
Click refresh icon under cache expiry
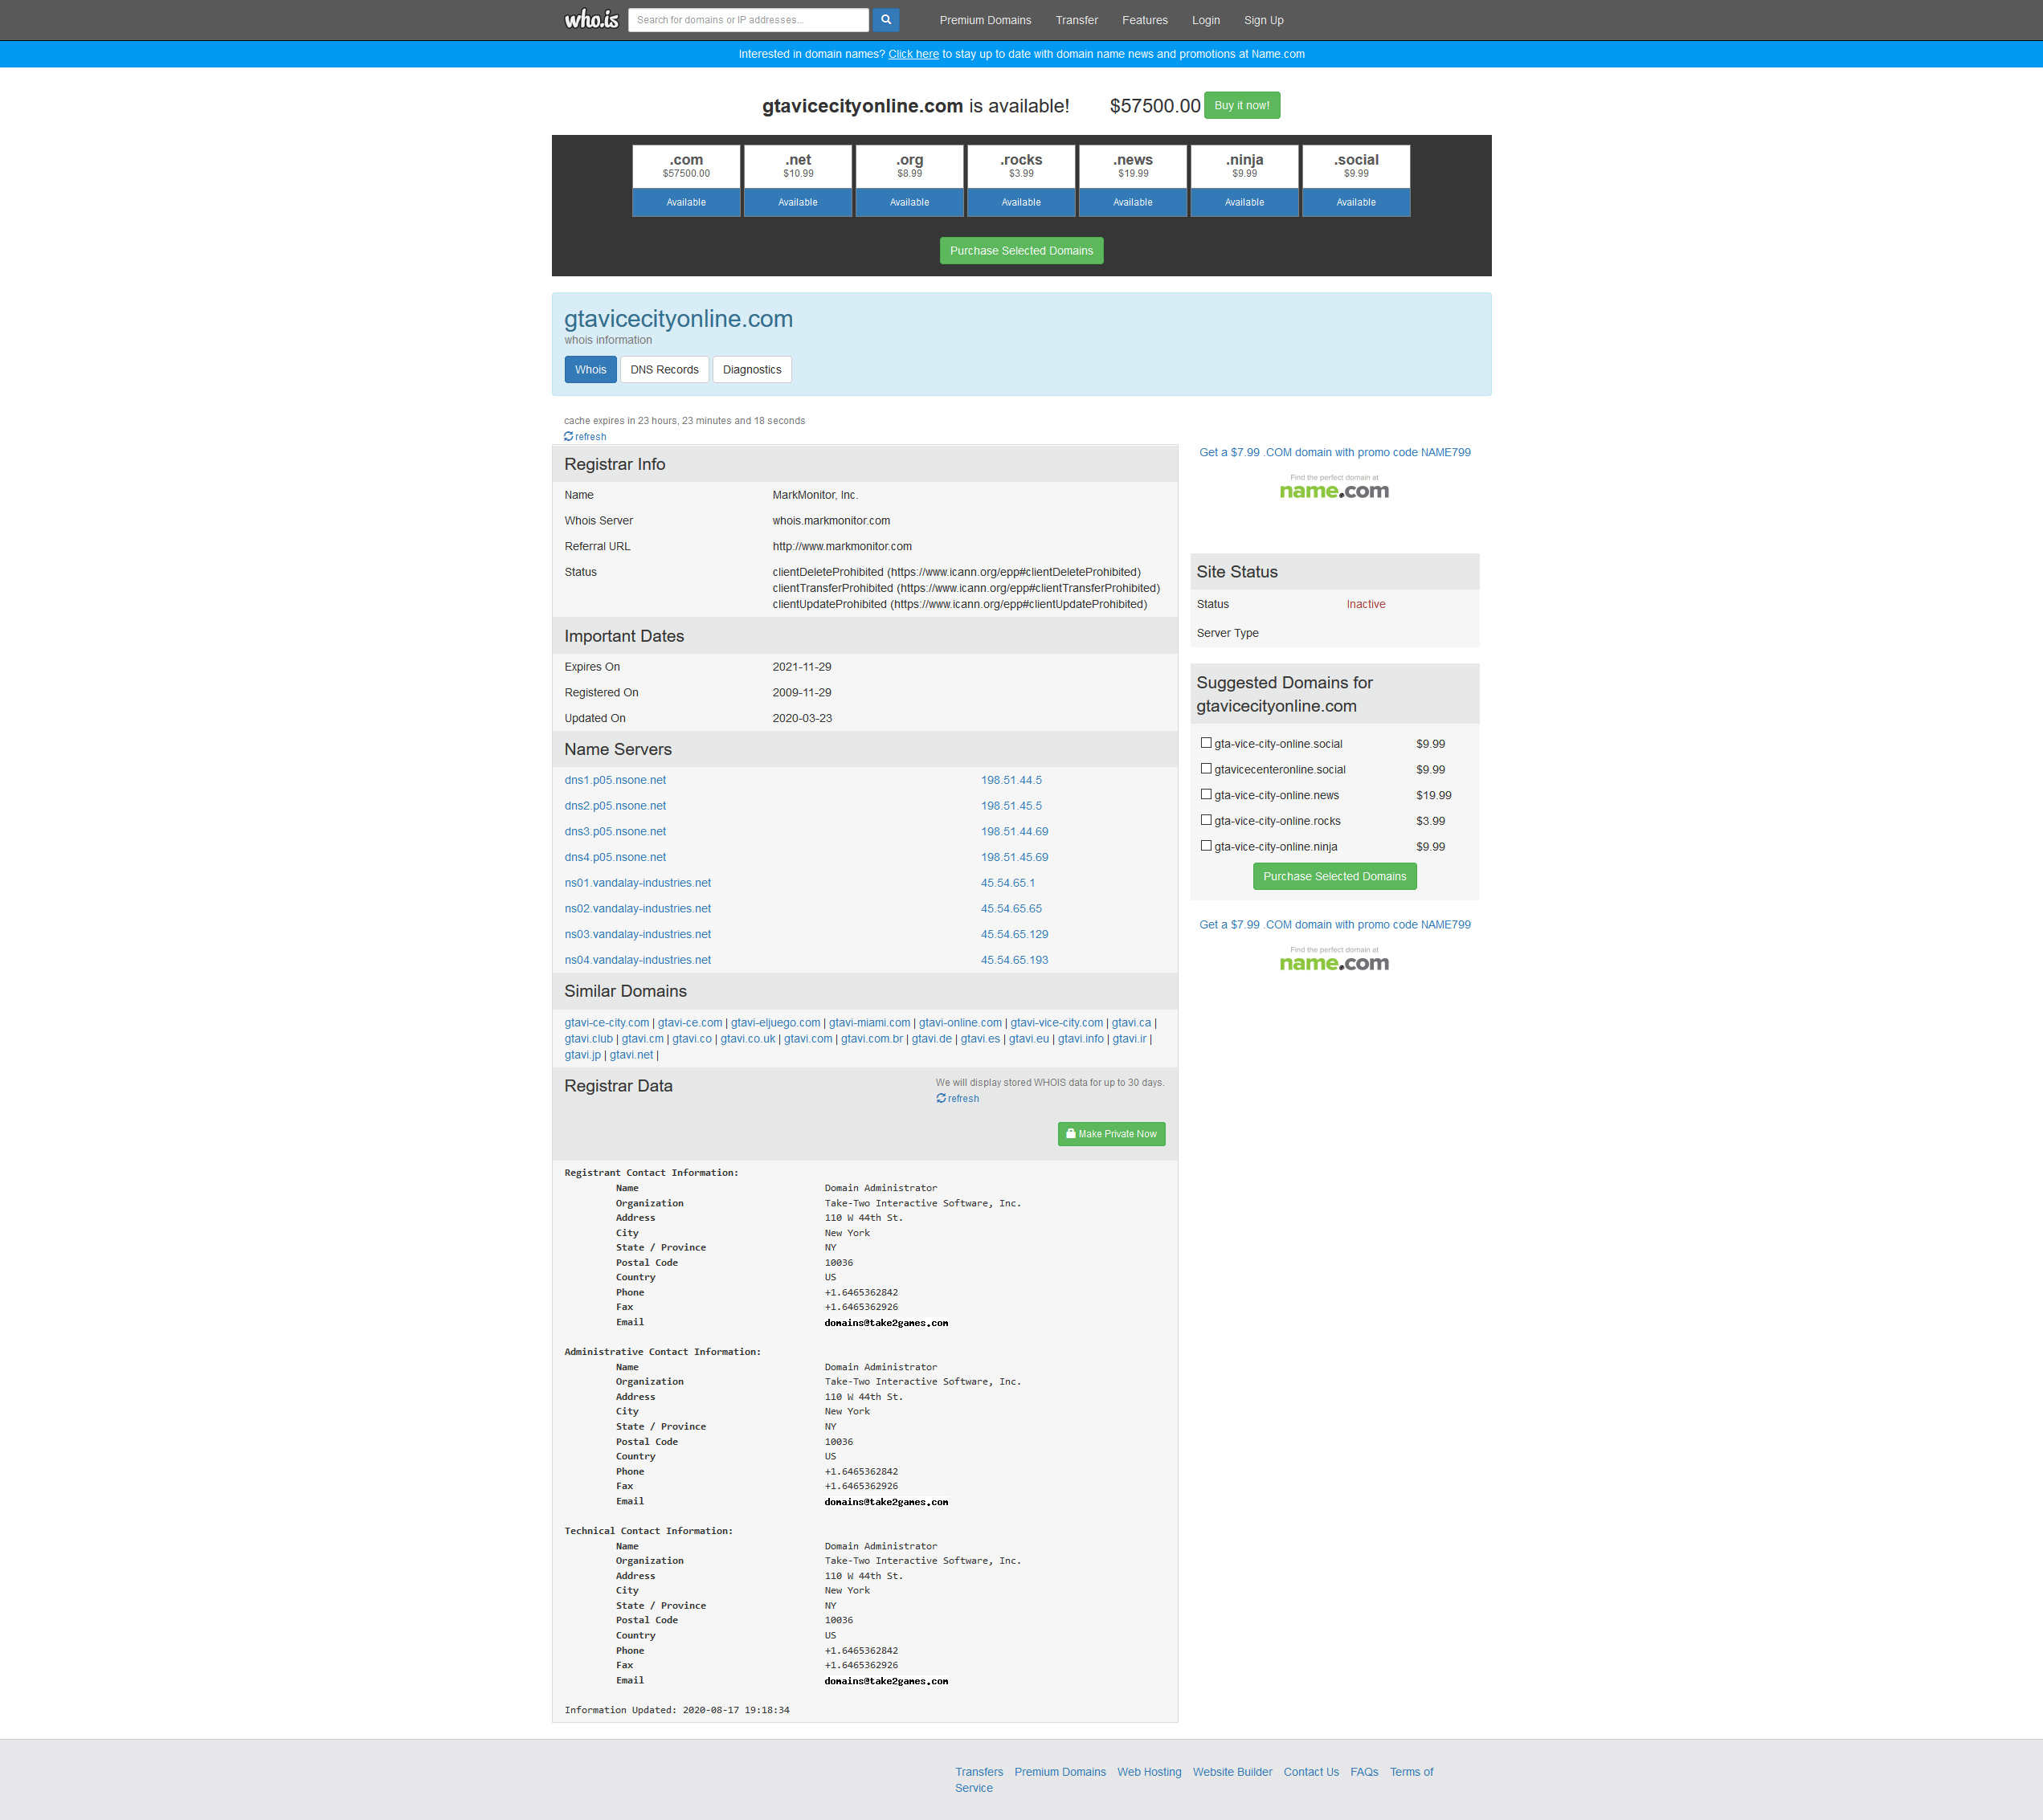(x=569, y=437)
